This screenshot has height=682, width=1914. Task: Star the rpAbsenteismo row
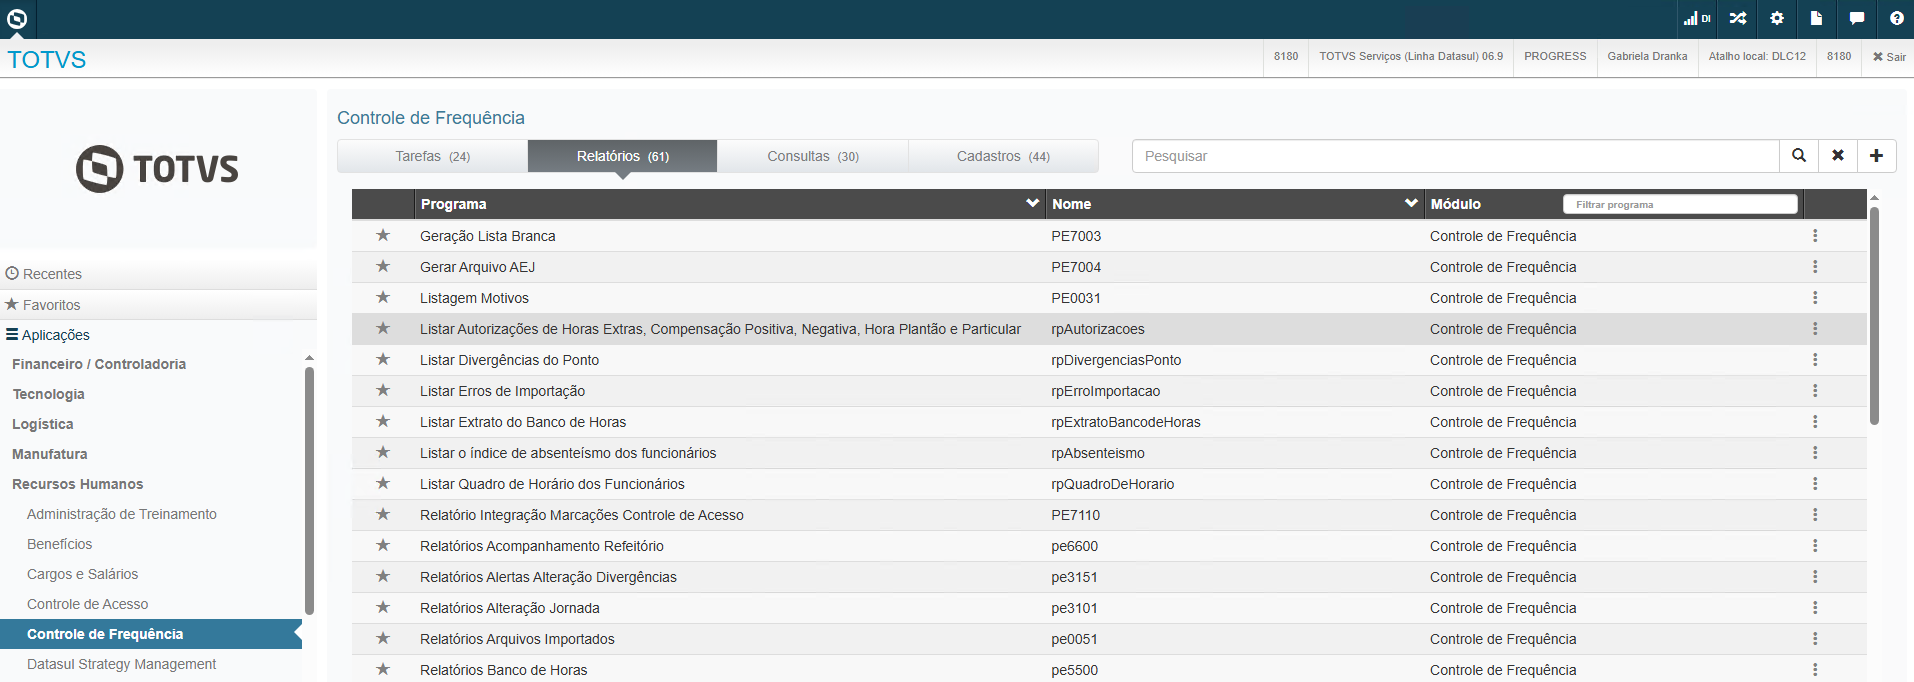(383, 452)
